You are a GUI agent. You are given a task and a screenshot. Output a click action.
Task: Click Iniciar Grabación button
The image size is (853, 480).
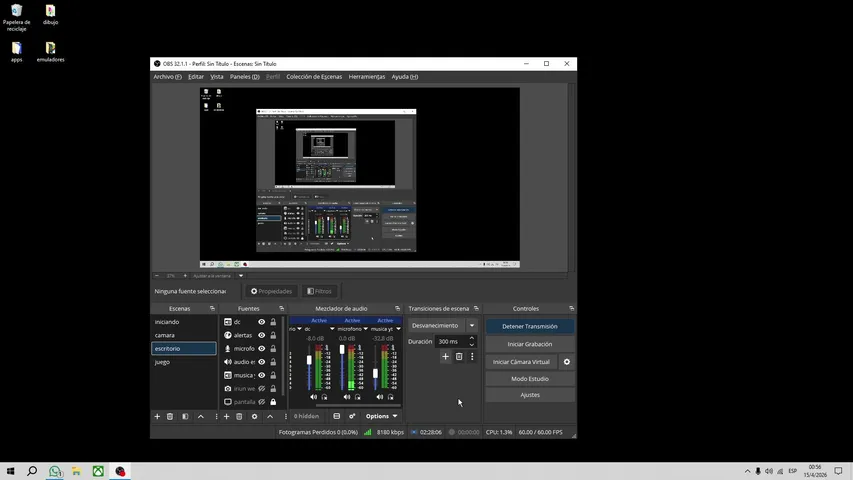coord(530,344)
